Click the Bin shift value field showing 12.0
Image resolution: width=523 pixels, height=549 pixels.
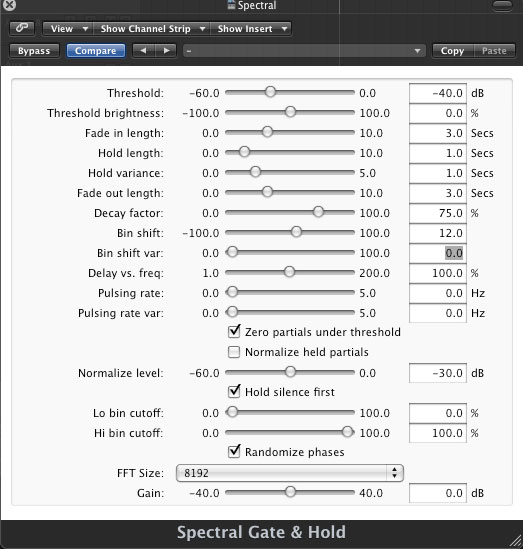coord(438,233)
